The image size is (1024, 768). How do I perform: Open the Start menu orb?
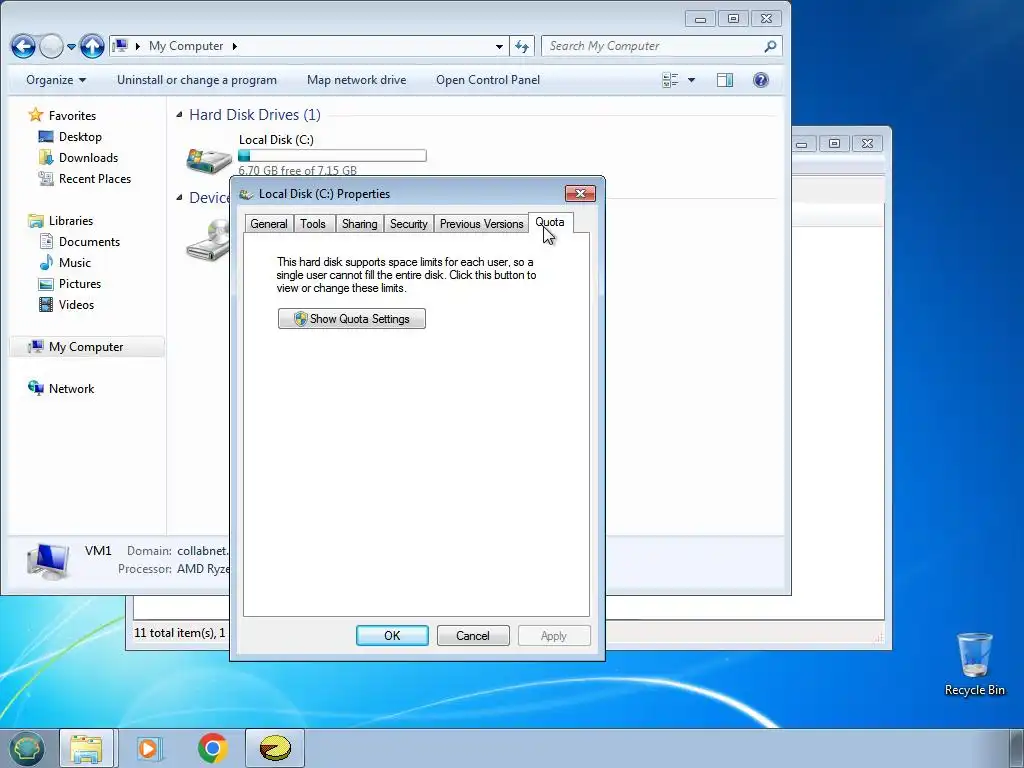(x=26, y=748)
